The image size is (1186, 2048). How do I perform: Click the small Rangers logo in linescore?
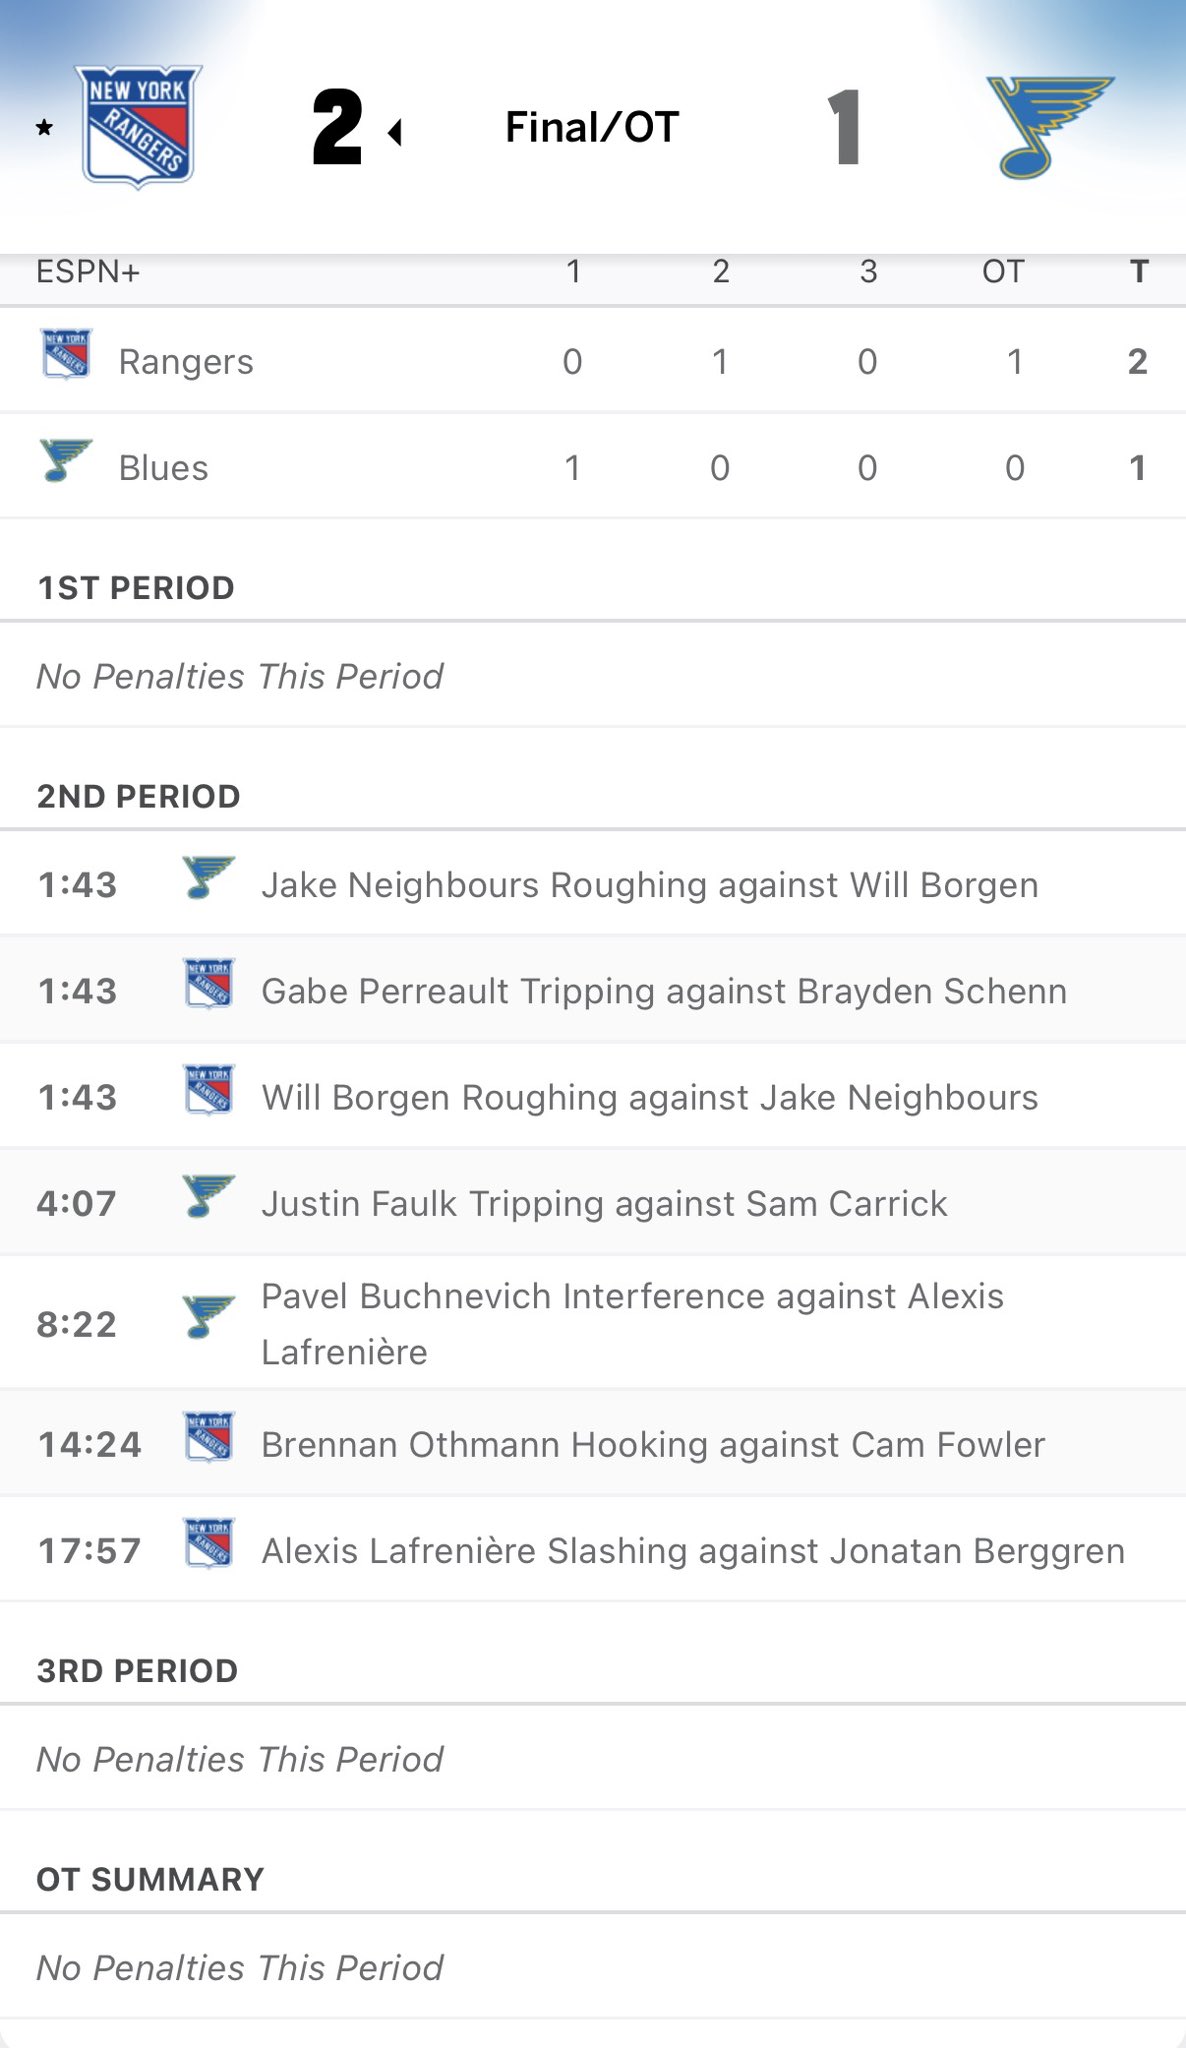[66, 355]
